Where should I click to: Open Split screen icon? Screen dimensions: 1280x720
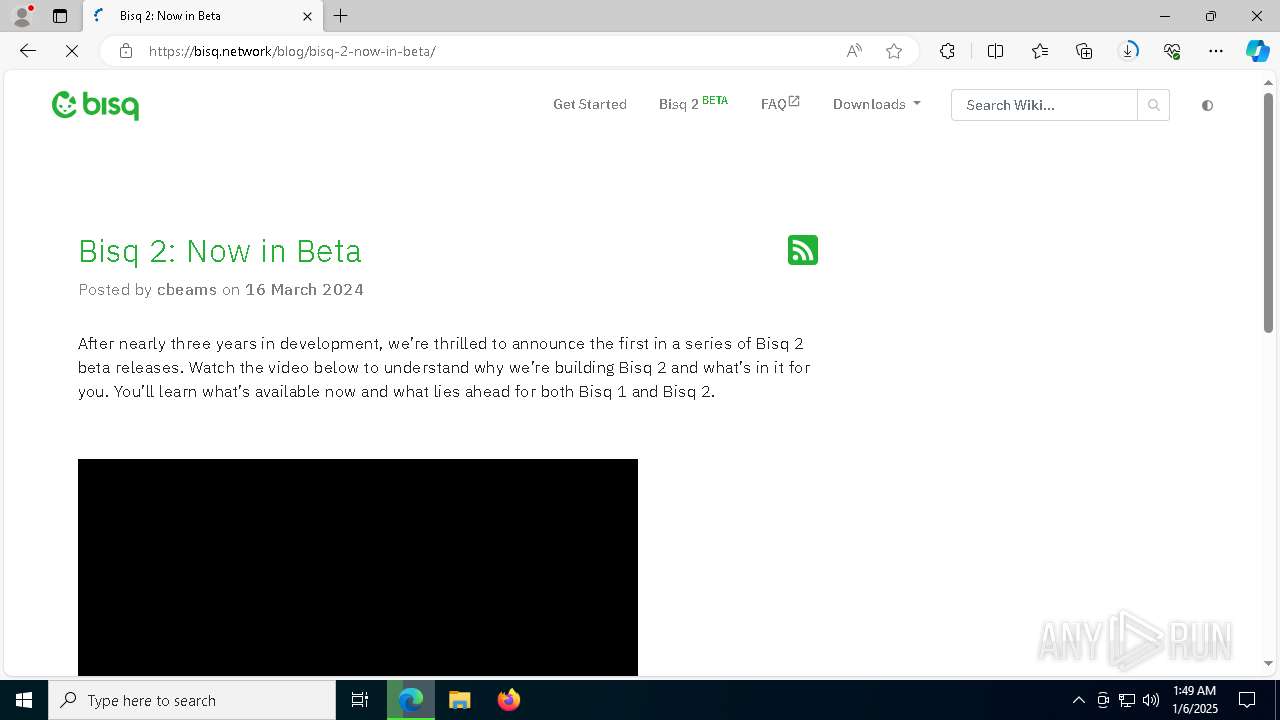coord(995,51)
